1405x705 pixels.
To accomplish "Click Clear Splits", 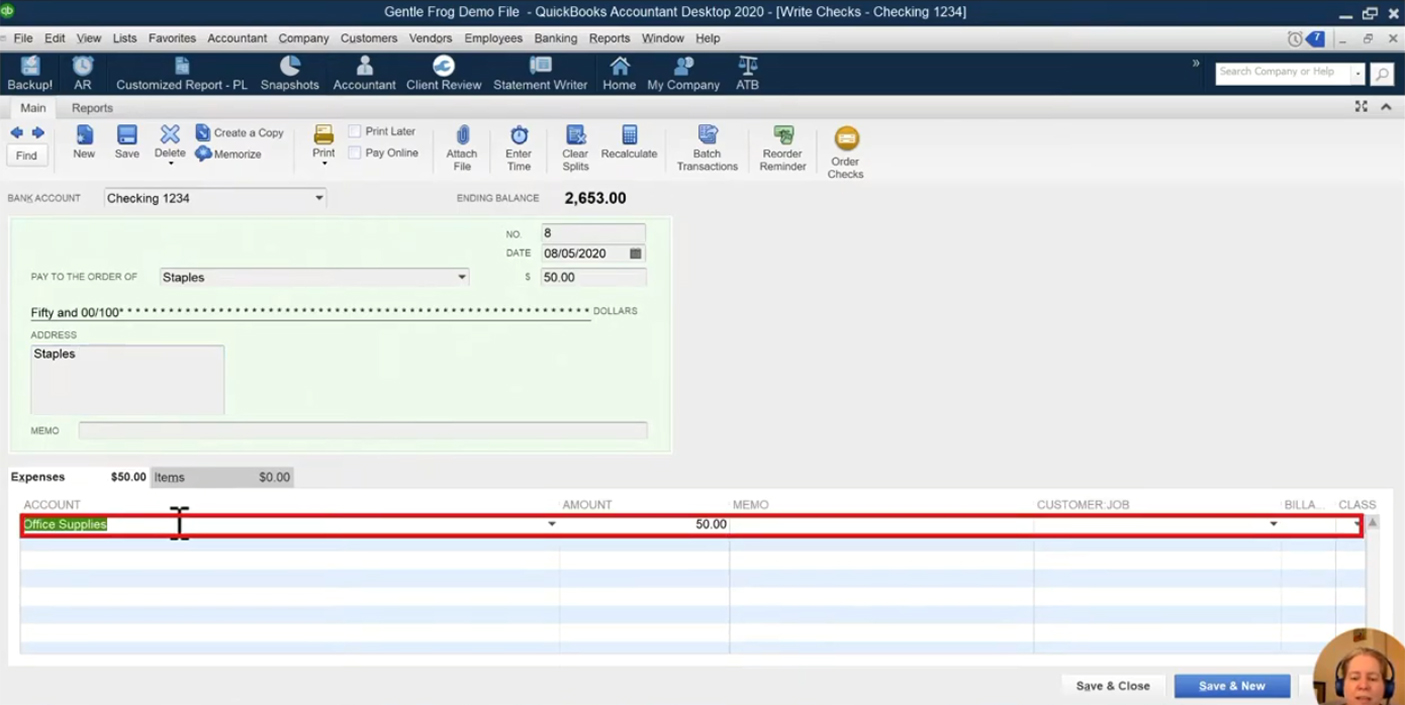I will [575, 148].
